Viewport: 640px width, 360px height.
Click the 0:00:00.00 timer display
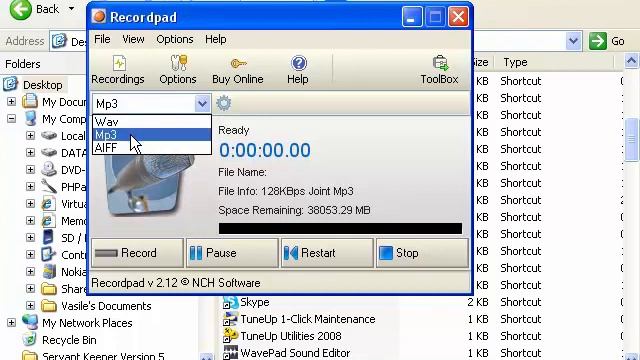[264, 150]
